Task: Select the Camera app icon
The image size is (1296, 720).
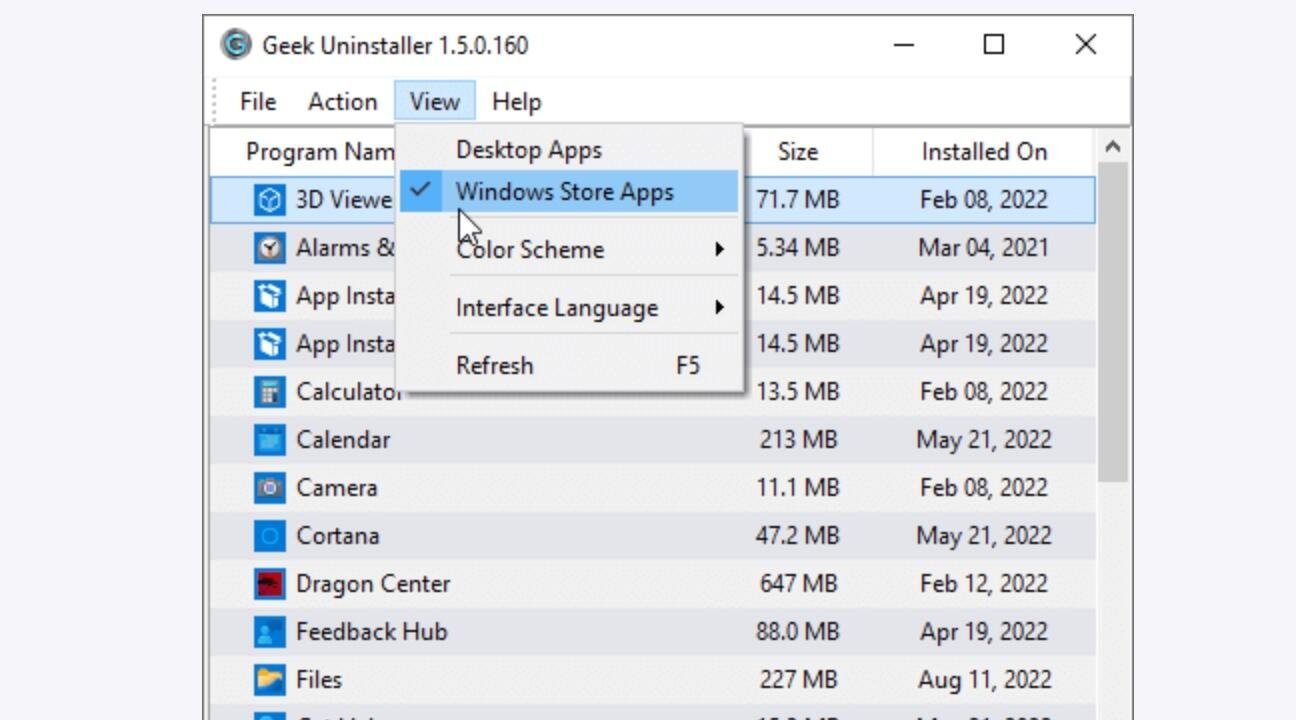Action: [x=269, y=488]
